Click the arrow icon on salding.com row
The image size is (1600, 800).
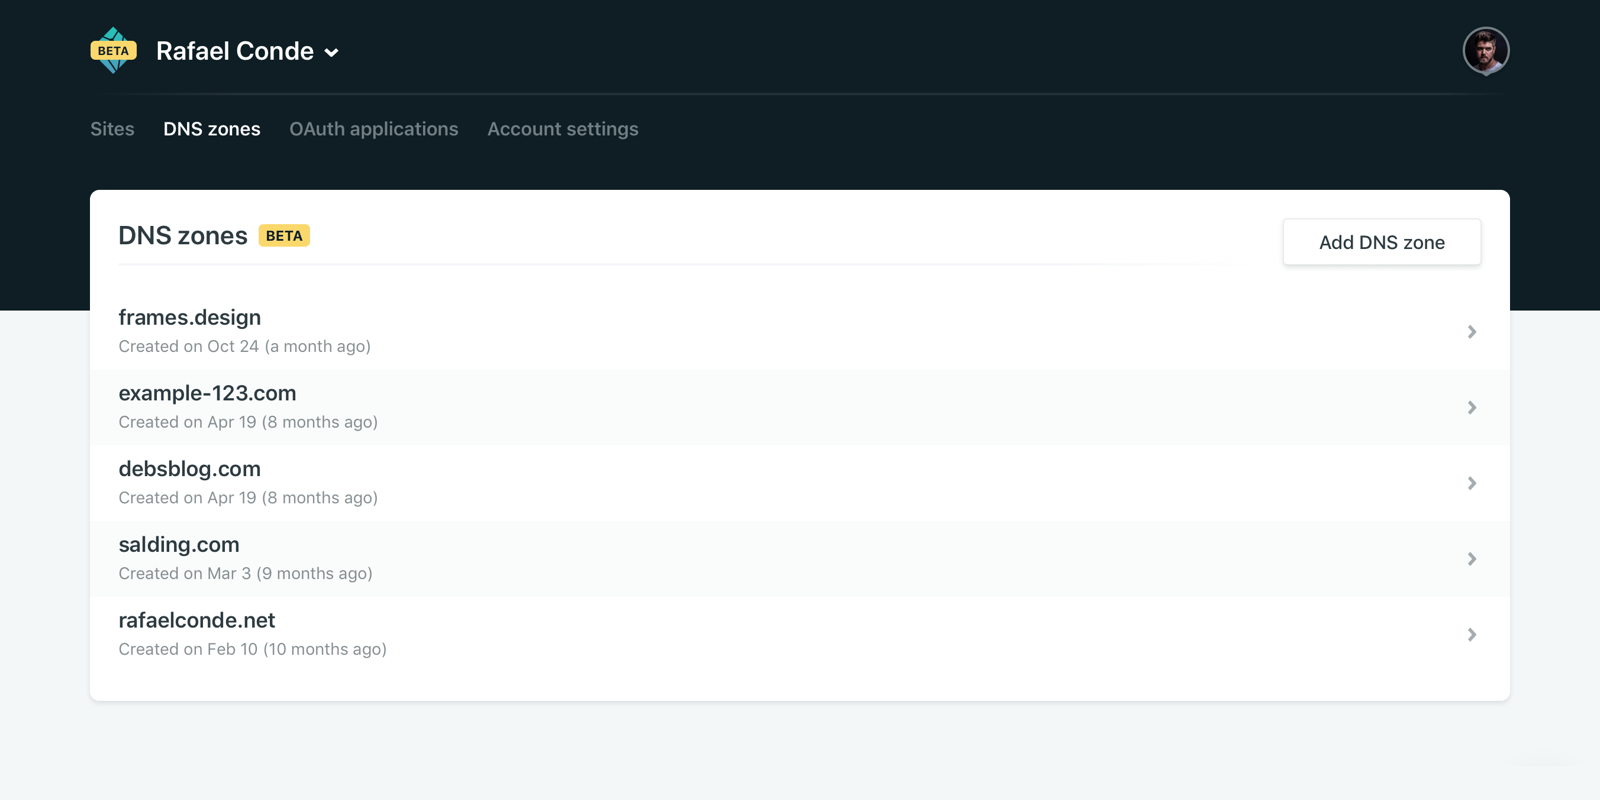coord(1471,559)
